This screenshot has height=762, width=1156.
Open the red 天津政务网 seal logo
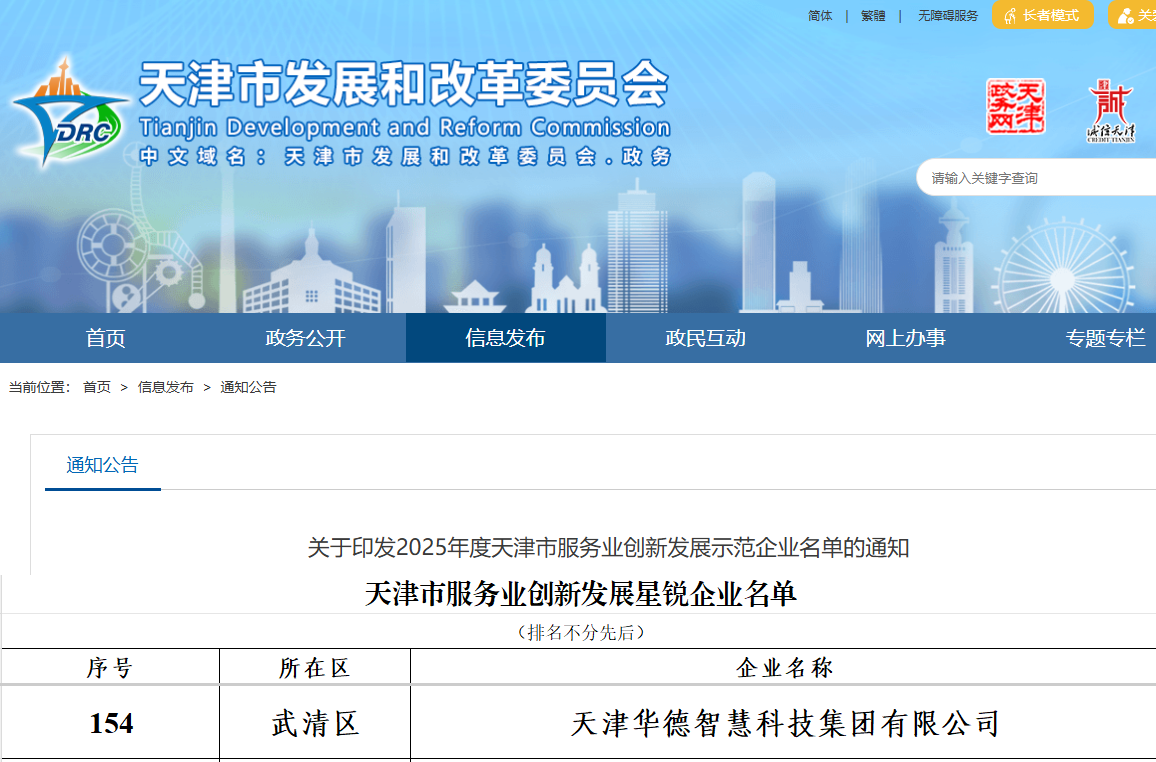pos(1015,107)
